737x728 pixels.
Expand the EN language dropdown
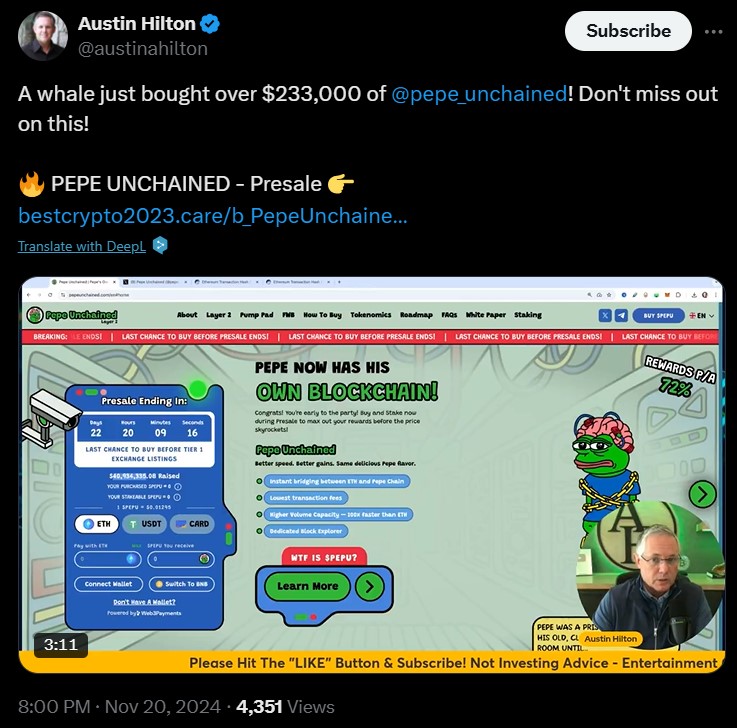pyautogui.click(x=702, y=315)
